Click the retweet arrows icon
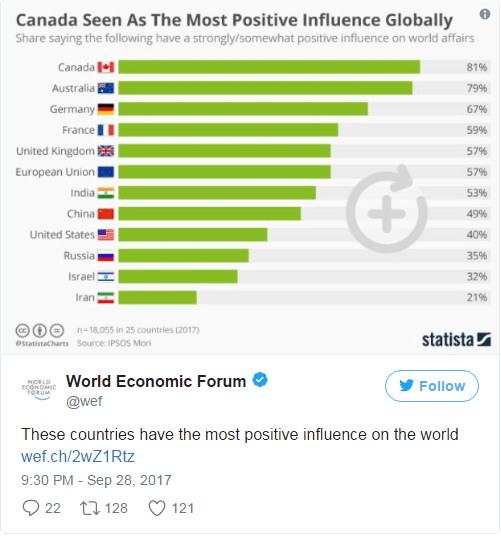 coord(90,508)
